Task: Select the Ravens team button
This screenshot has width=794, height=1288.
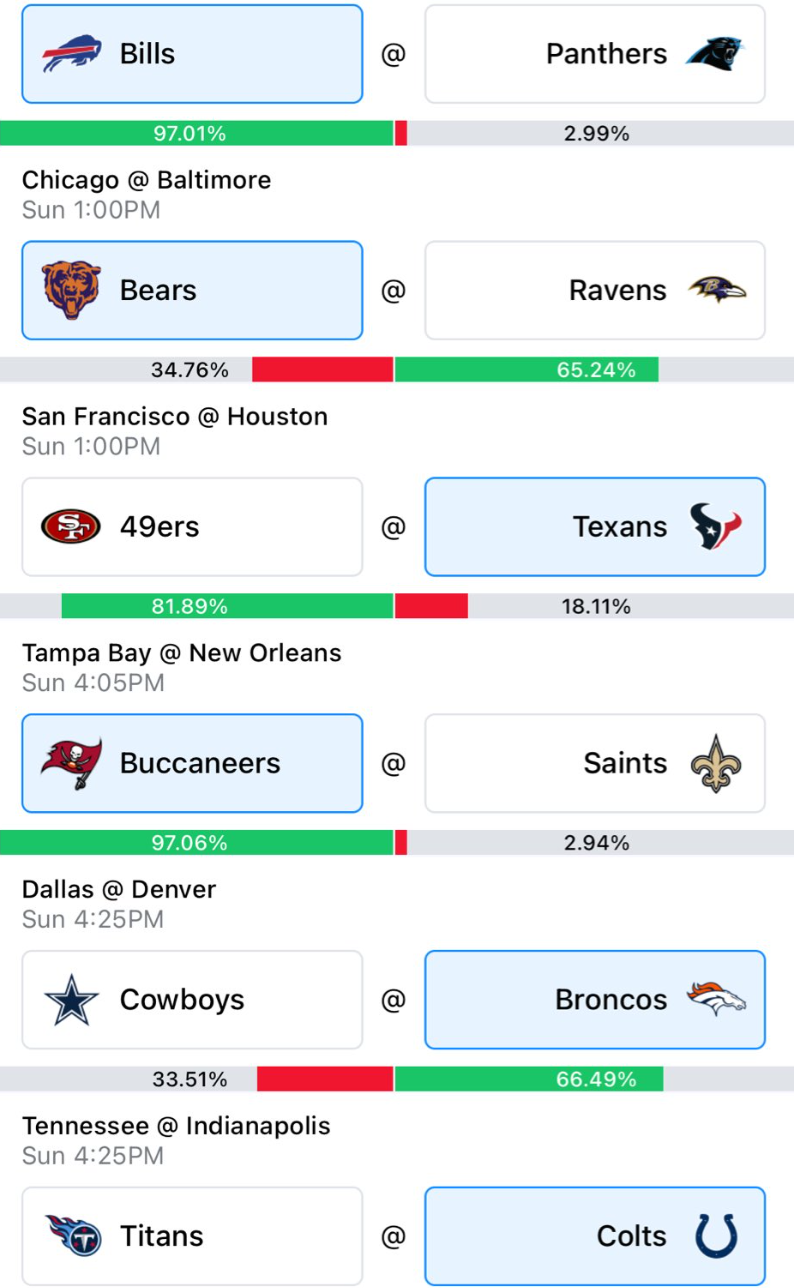Action: point(595,290)
